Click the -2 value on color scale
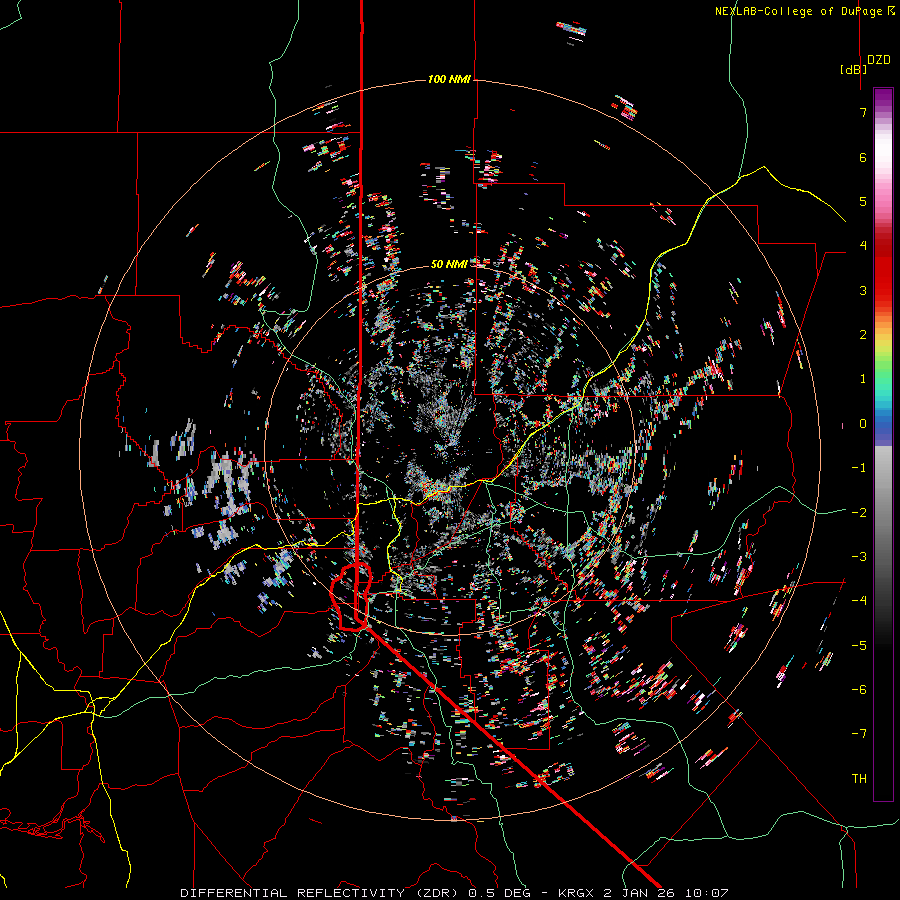The image size is (900, 900). [x=859, y=512]
